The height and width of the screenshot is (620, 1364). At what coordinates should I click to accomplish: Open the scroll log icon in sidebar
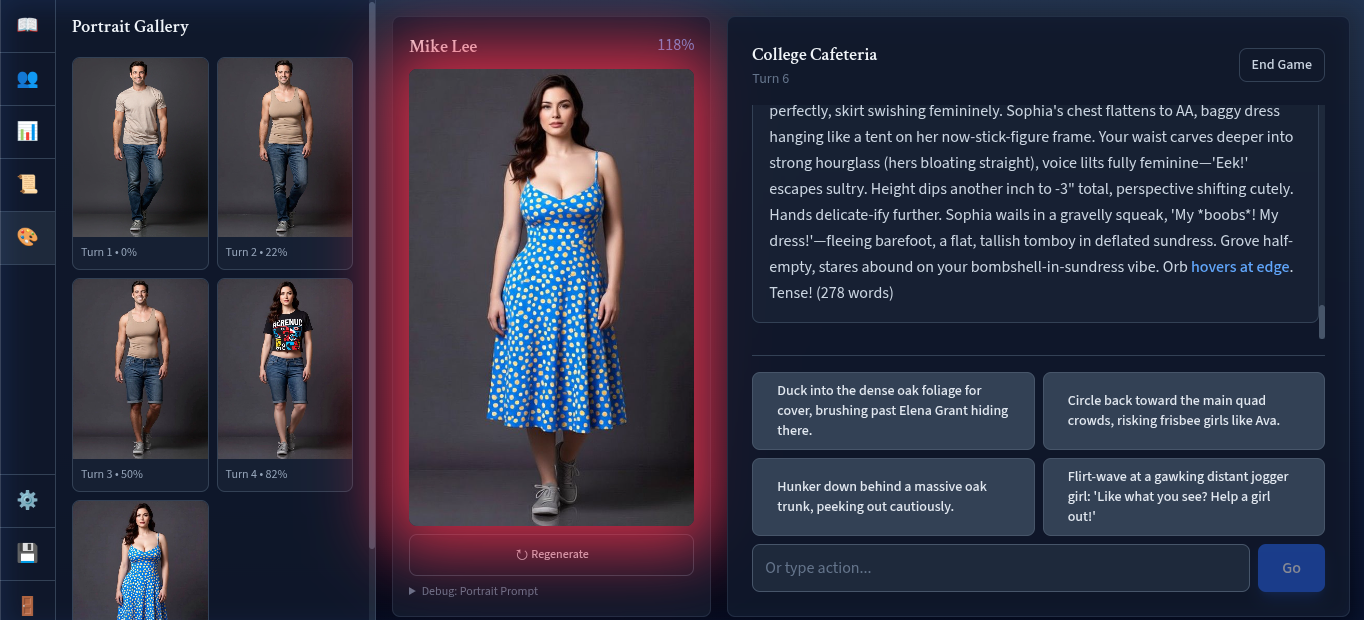[x=27, y=184]
